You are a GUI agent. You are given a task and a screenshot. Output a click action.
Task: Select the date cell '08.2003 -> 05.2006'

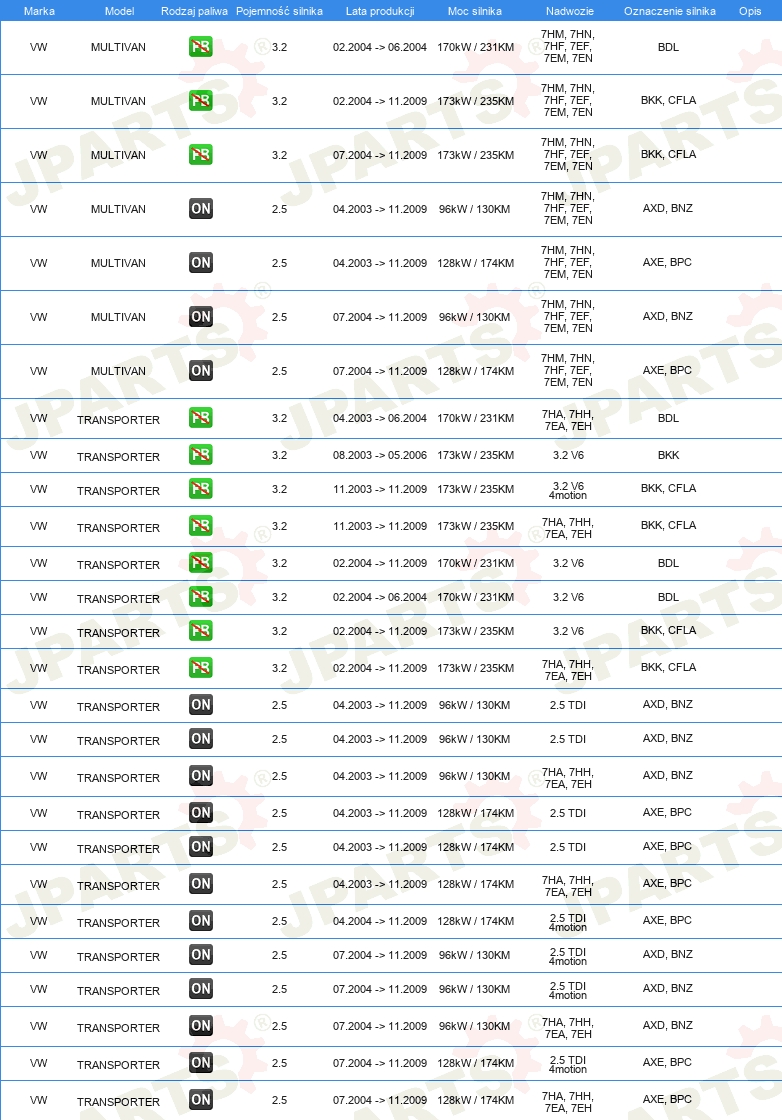pos(380,455)
